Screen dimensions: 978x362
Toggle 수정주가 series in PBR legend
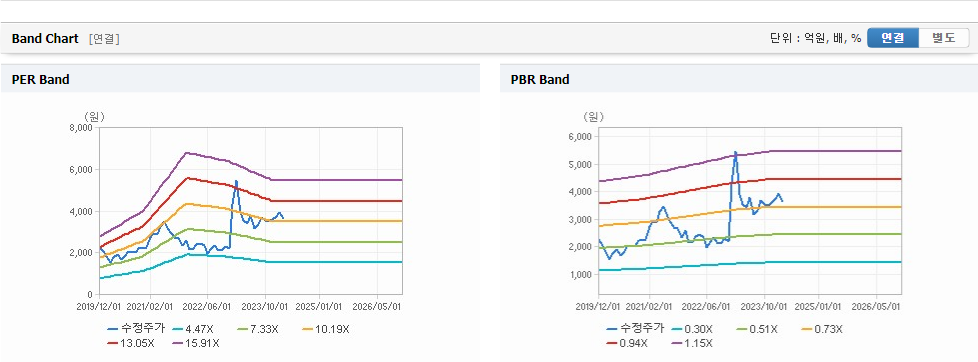[x=635, y=329]
